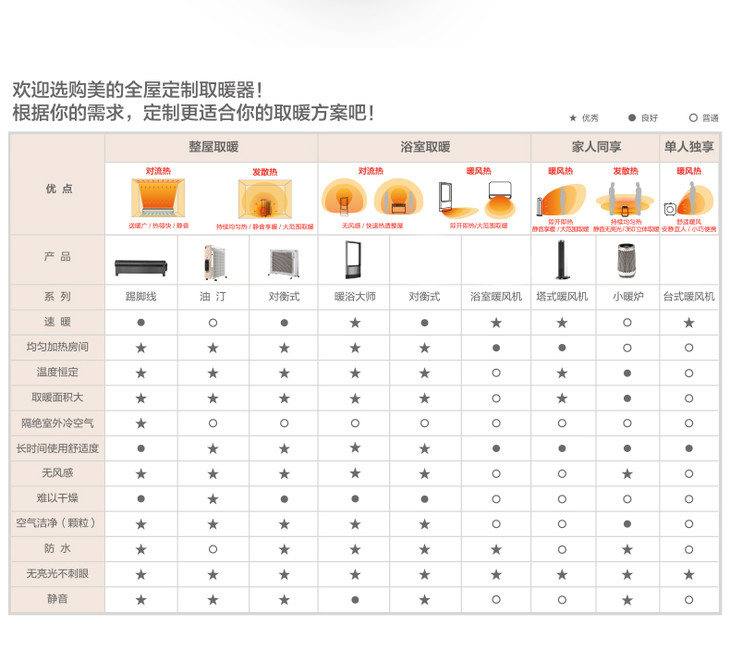
Task: Click the 踢脚线 baseboard heater product image
Action: coord(141,266)
